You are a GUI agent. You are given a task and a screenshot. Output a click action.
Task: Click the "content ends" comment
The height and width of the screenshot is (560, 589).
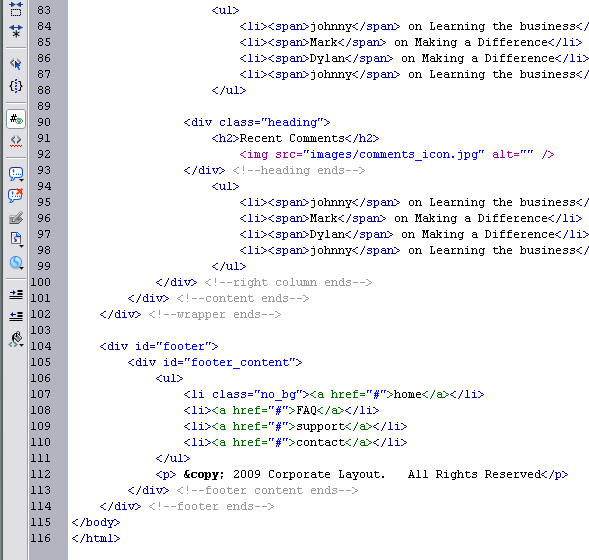point(243,299)
